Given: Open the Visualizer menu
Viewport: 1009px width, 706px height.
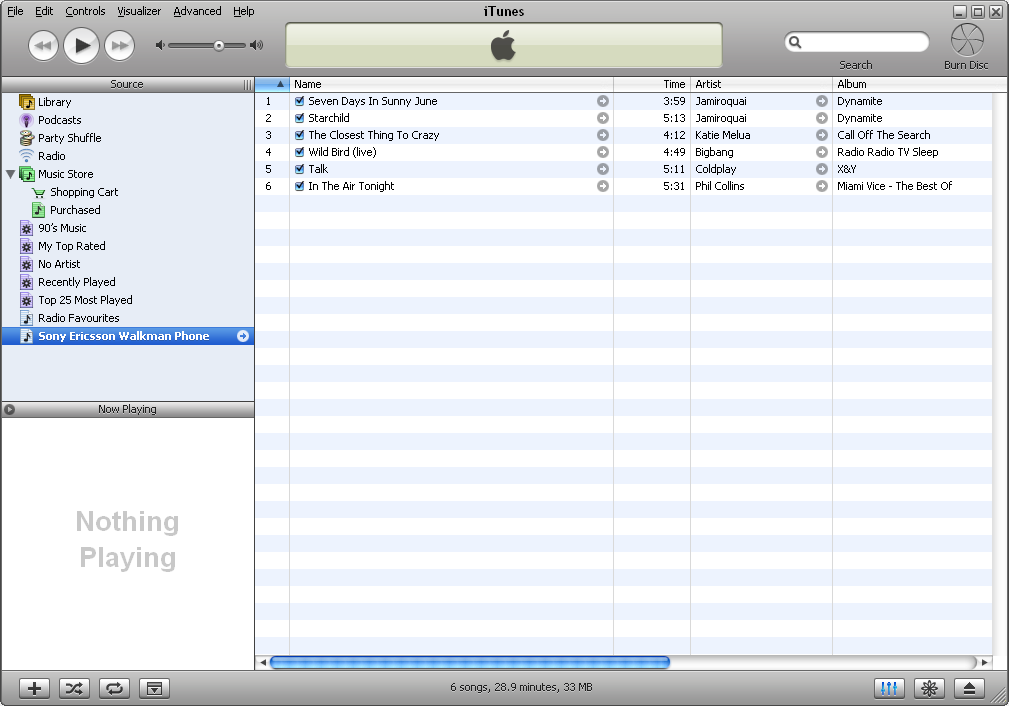Looking at the screenshot, I should point(139,11).
